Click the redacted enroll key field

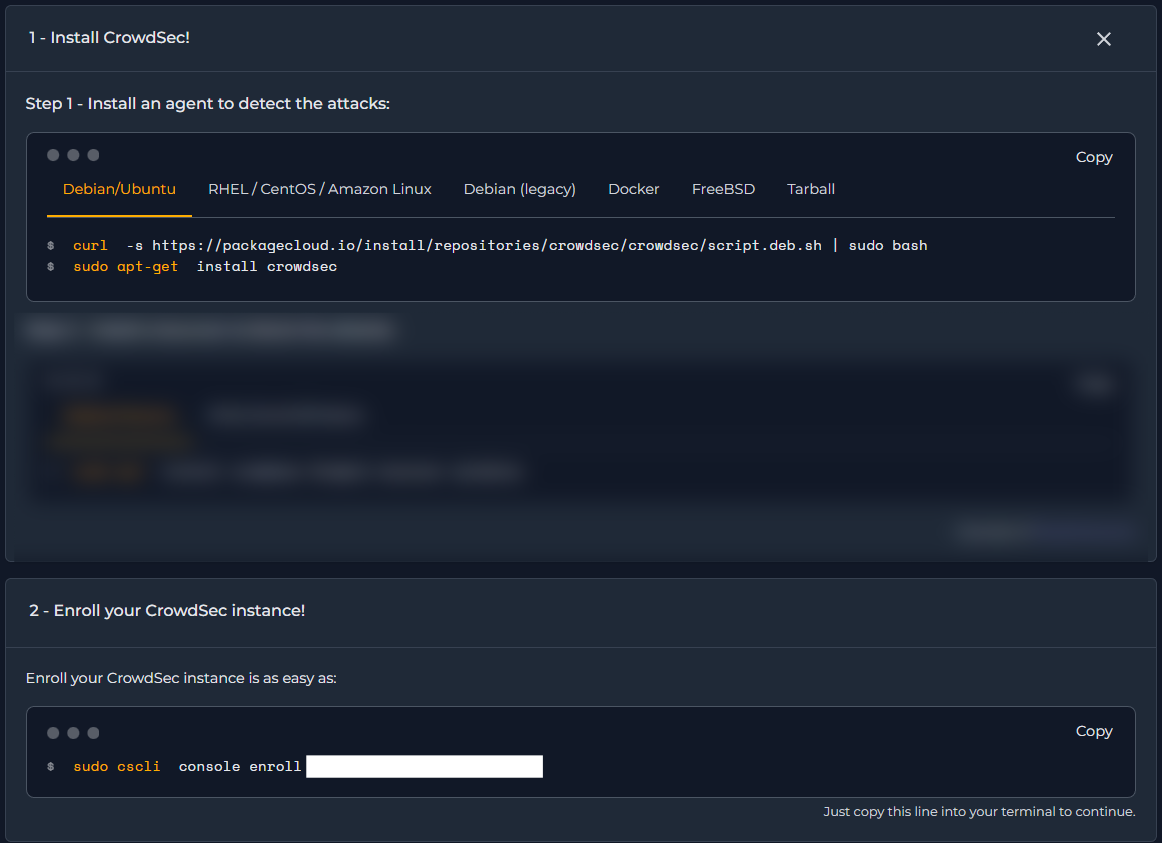tap(425, 767)
